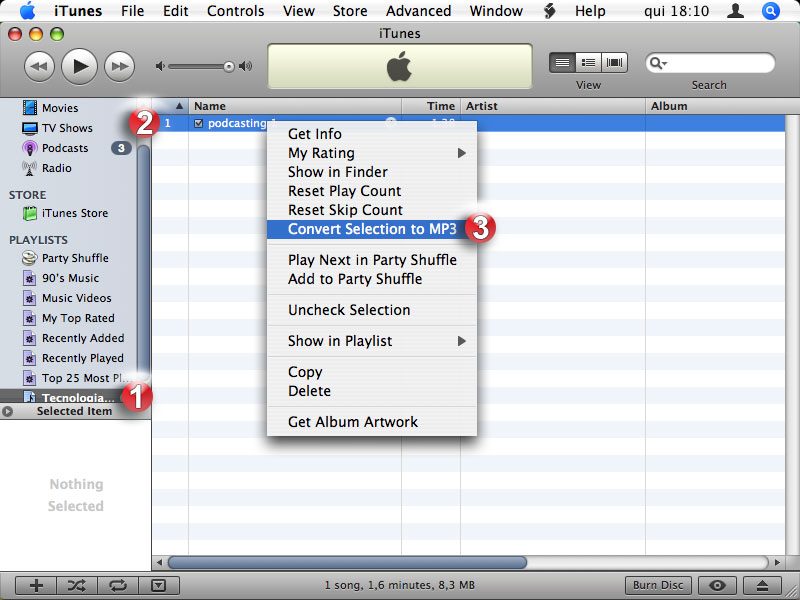Toggle Selected Item artwork header arrow

coord(7,411)
